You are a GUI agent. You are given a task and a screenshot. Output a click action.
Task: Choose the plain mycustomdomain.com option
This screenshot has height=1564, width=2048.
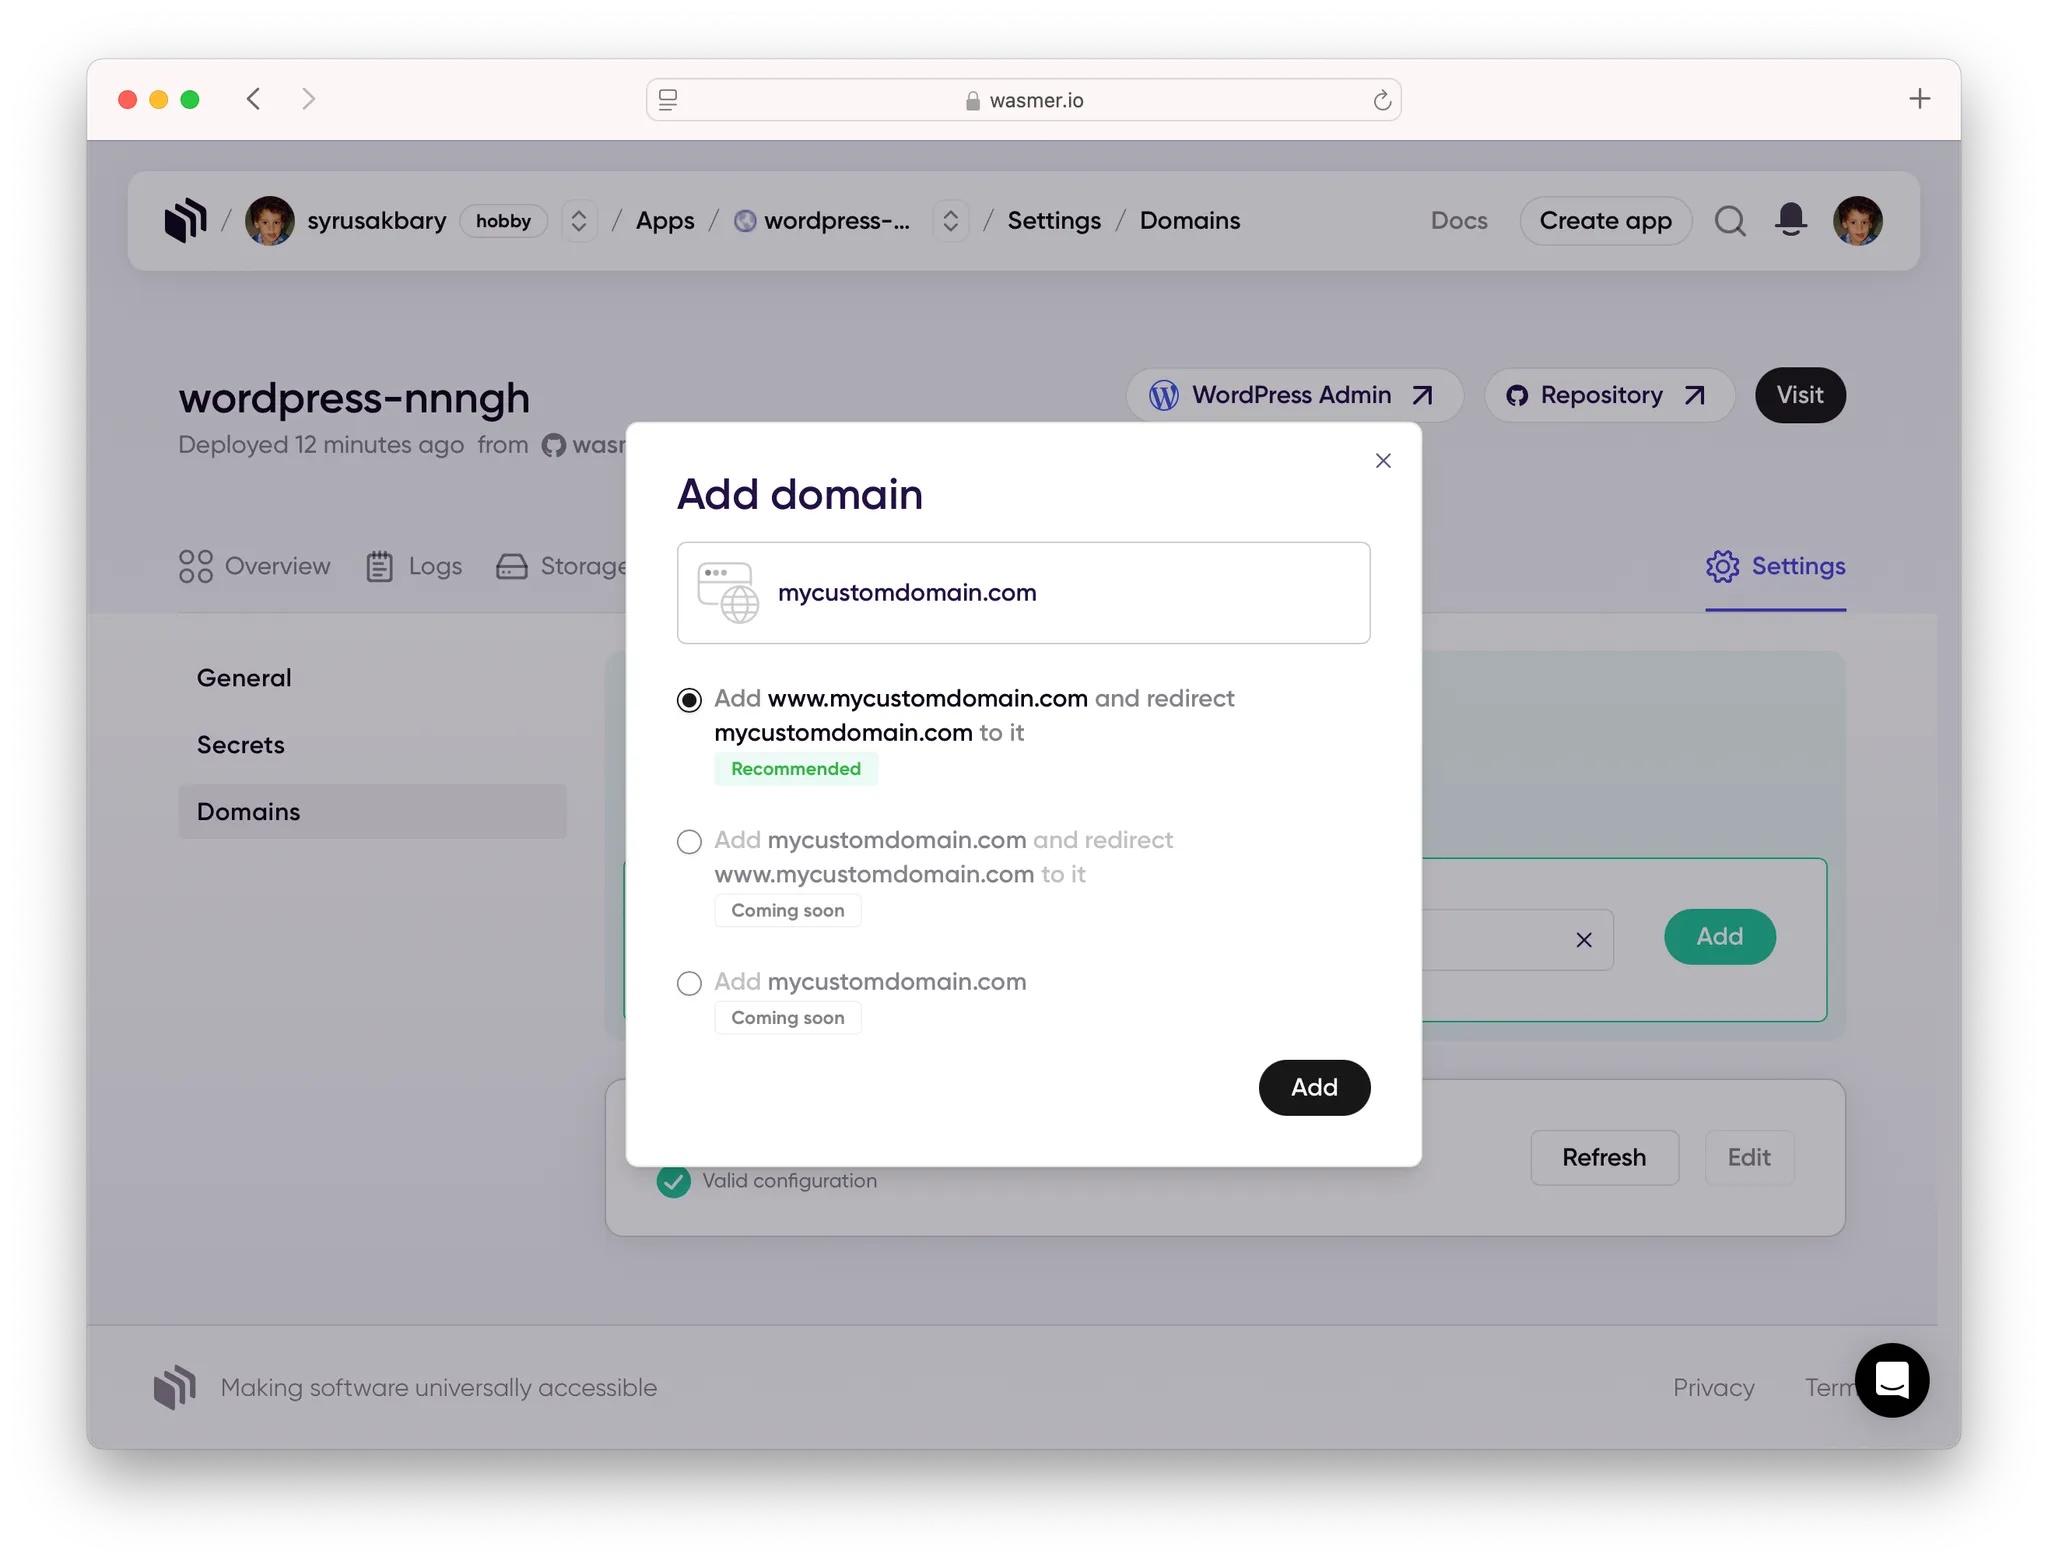pyautogui.click(x=689, y=983)
